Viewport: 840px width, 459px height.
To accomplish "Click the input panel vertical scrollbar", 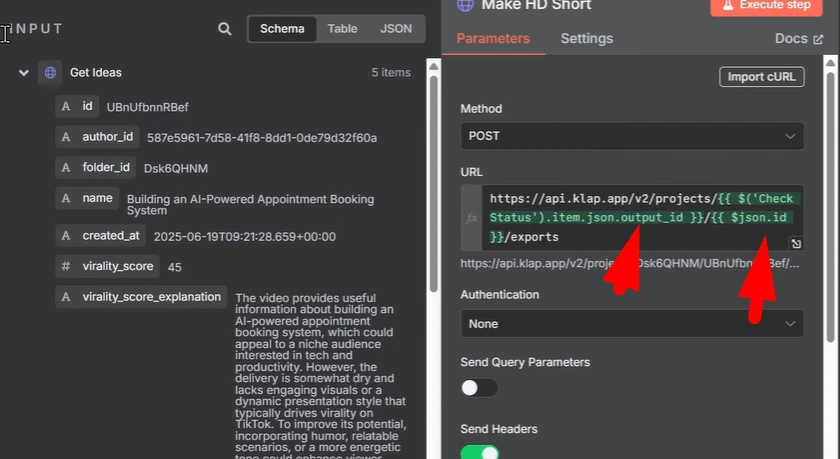I will [433, 184].
